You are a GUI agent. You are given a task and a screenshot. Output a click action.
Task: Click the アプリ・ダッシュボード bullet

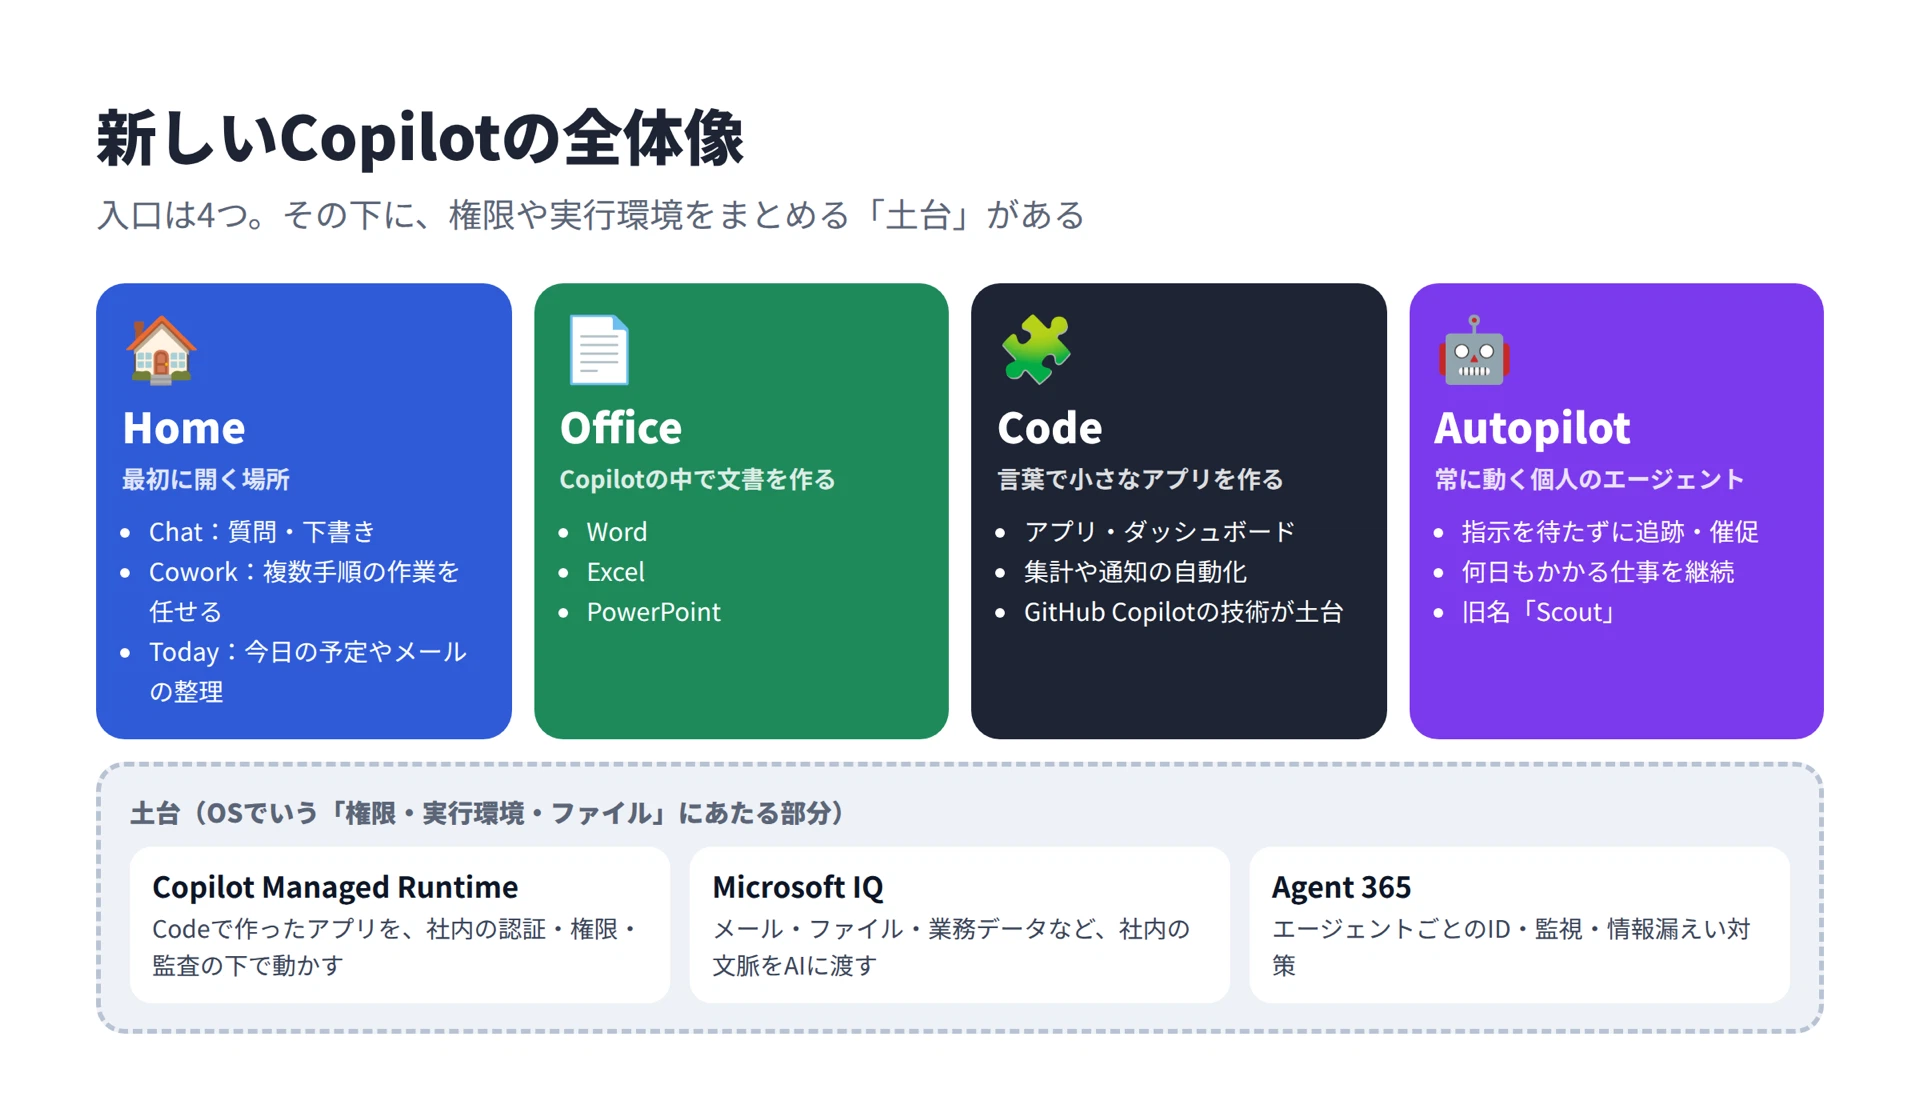coord(1160,532)
